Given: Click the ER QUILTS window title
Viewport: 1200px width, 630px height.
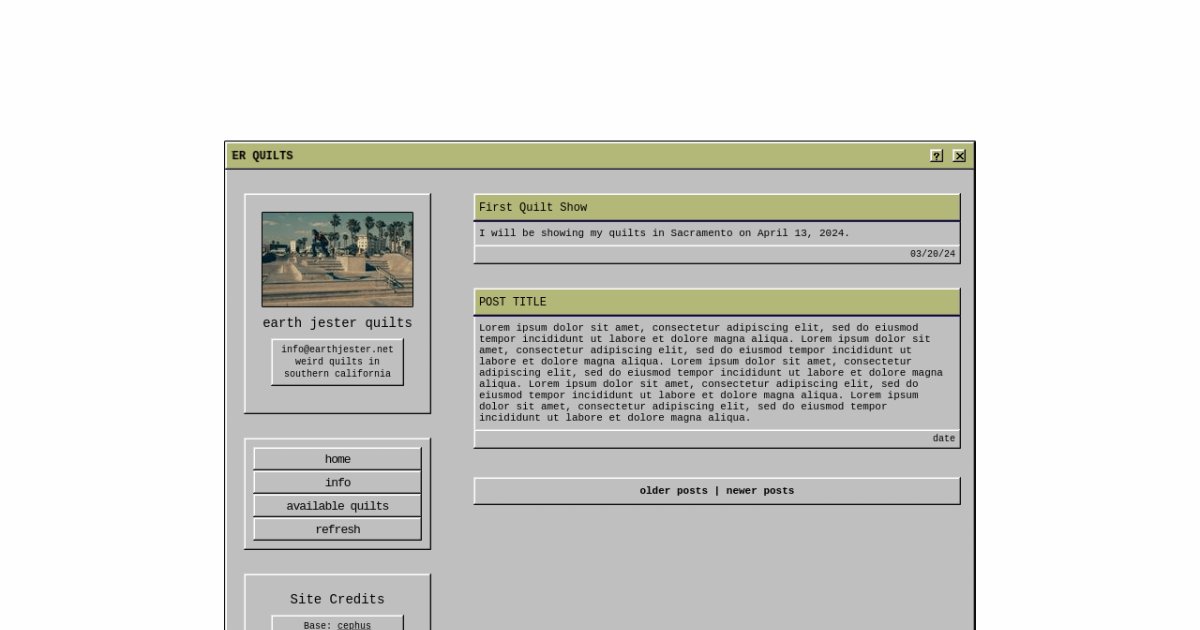Looking at the screenshot, I should 262,156.
